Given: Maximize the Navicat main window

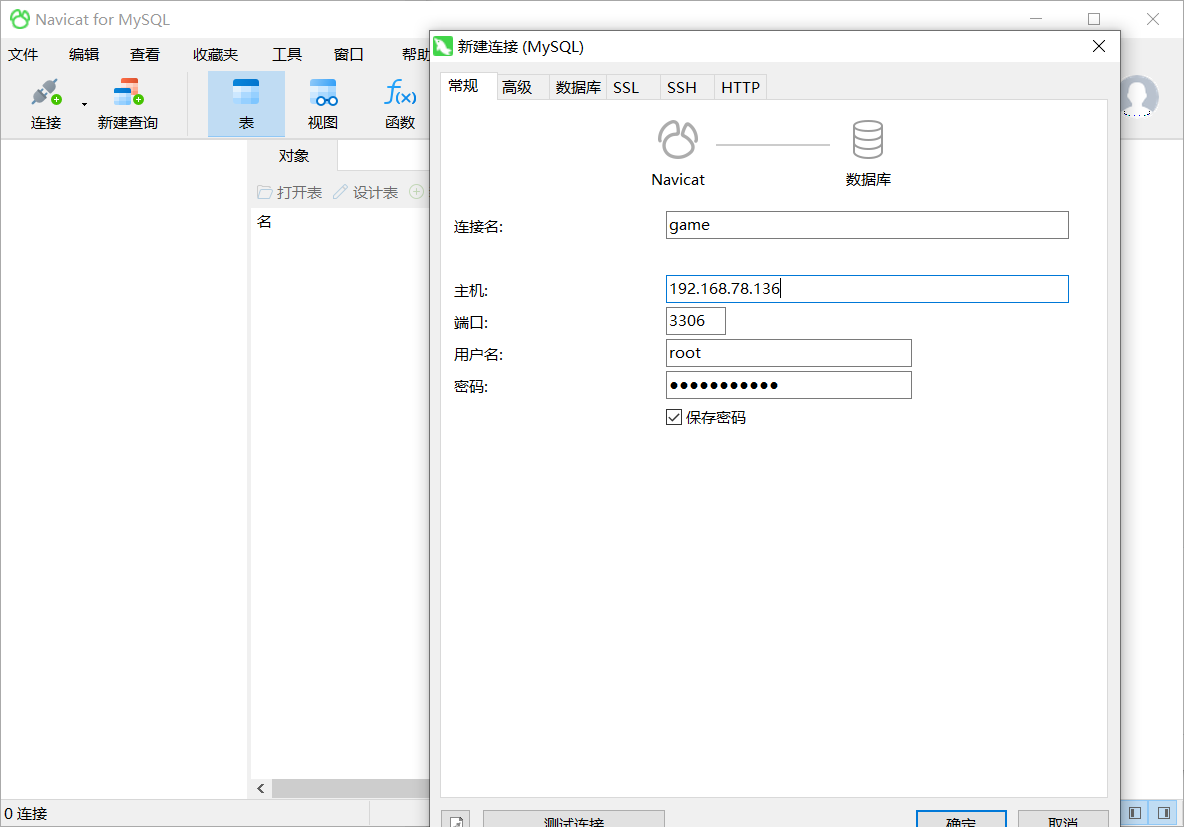Looking at the screenshot, I should point(1093,19).
